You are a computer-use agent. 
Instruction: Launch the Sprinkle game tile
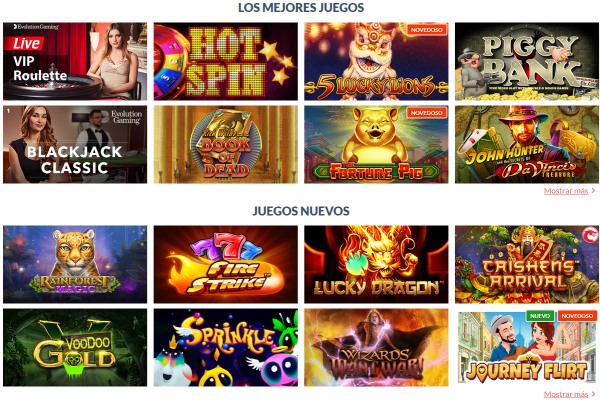click(226, 348)
